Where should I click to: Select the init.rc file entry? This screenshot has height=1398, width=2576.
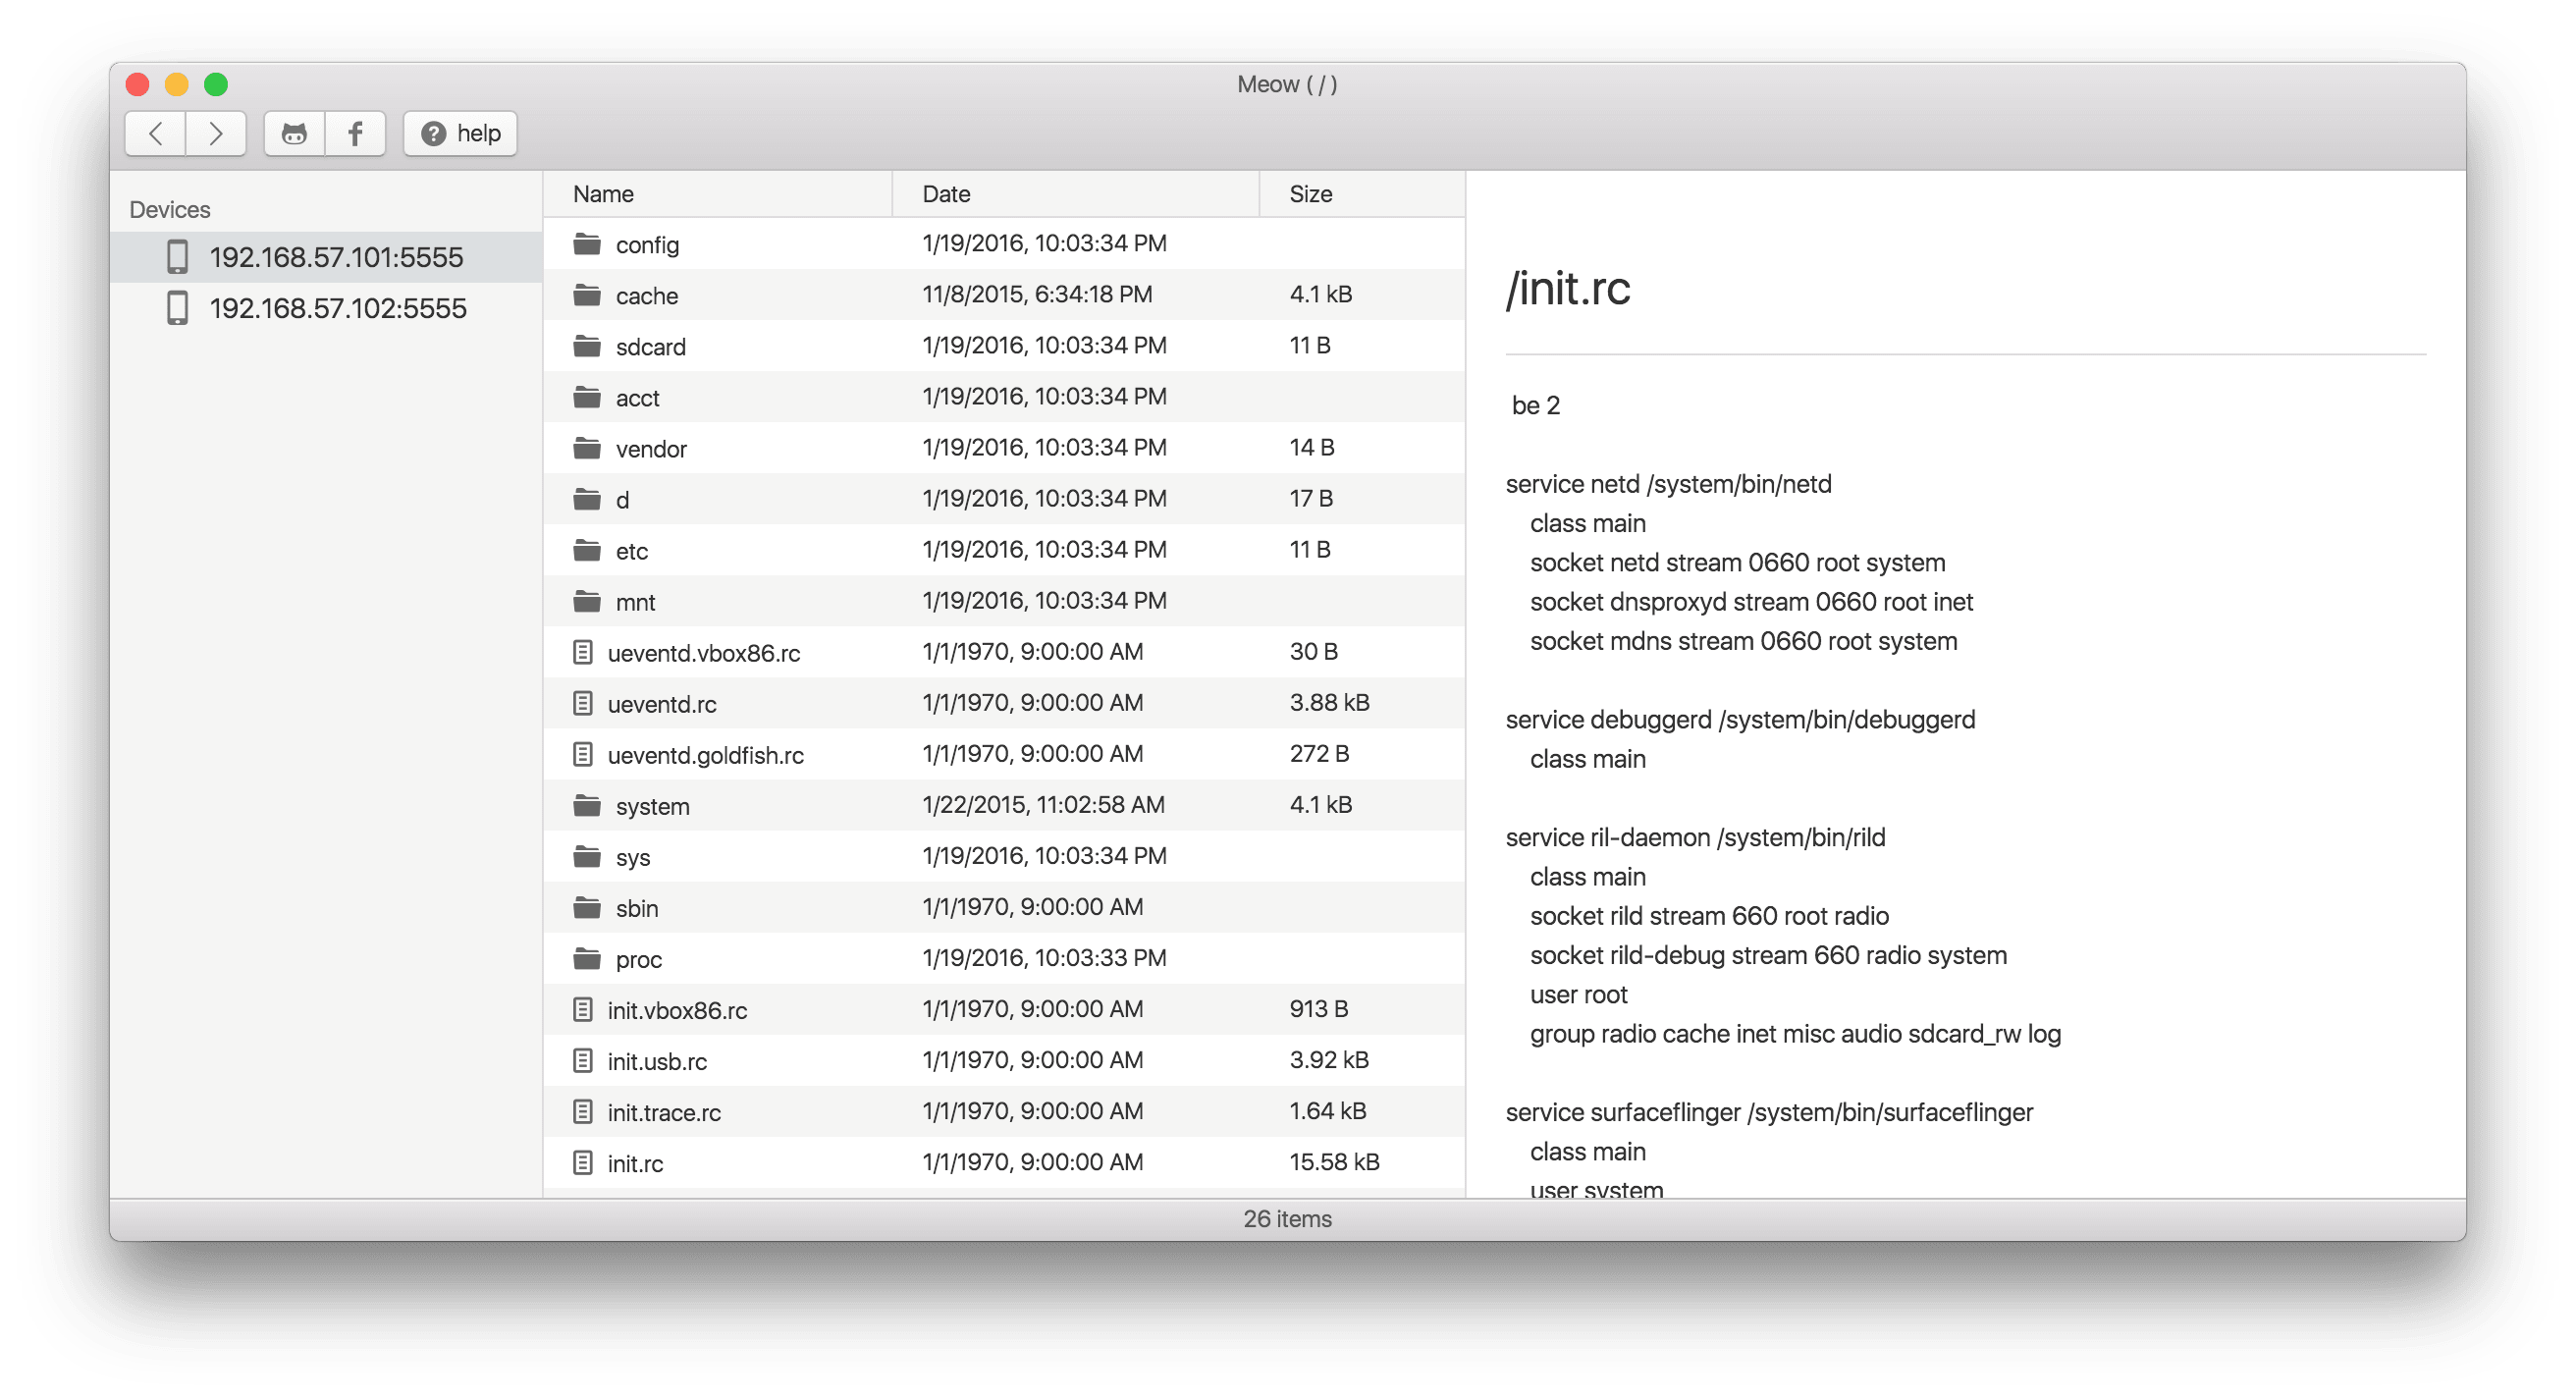pyautogui.click(x=636, y=1162)
